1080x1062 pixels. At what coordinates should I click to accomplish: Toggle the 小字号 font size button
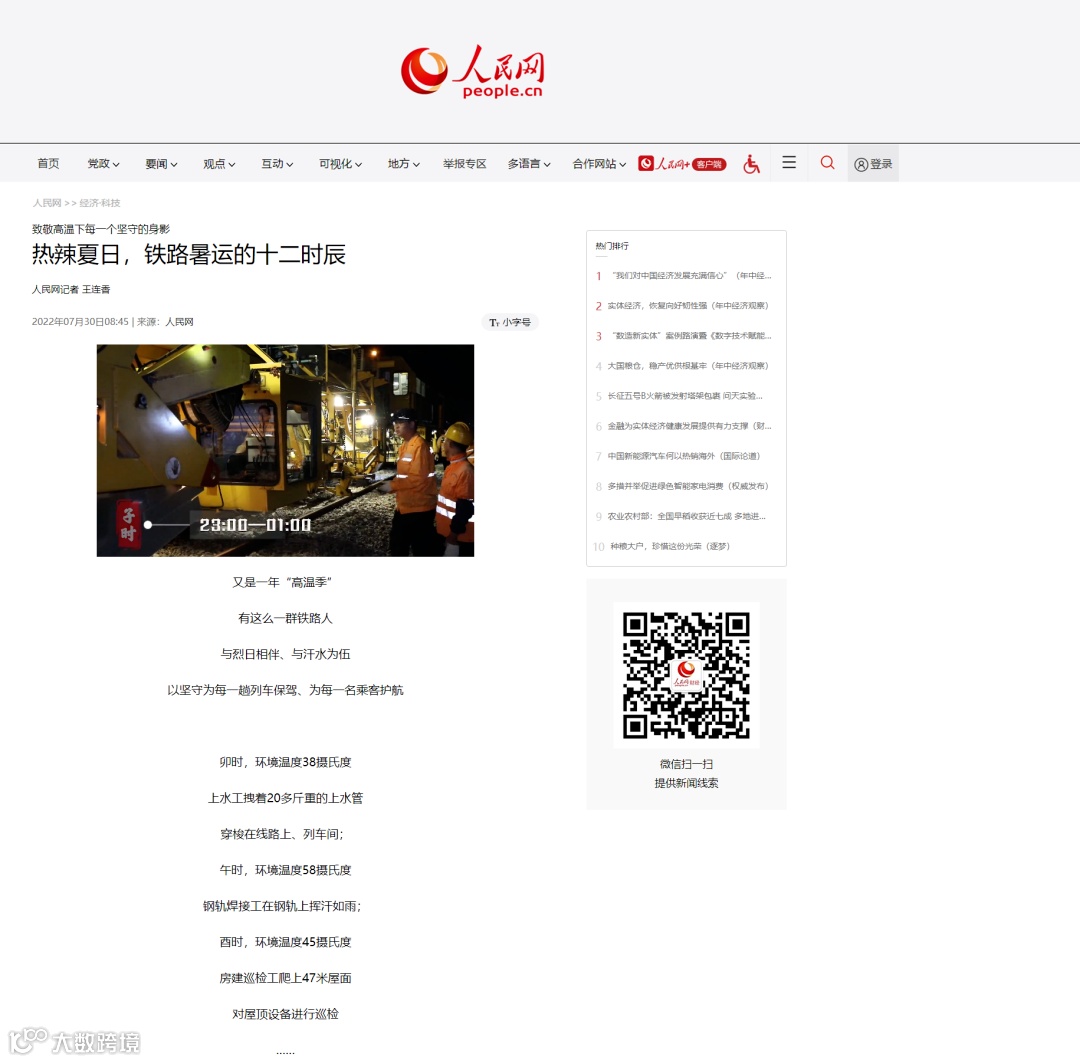coord(510,322)
